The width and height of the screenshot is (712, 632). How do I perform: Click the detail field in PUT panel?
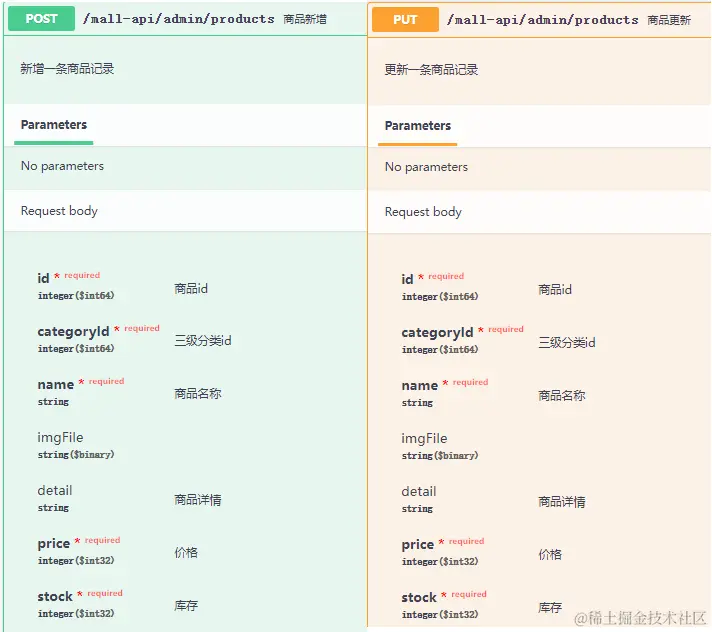pos(419,491)
